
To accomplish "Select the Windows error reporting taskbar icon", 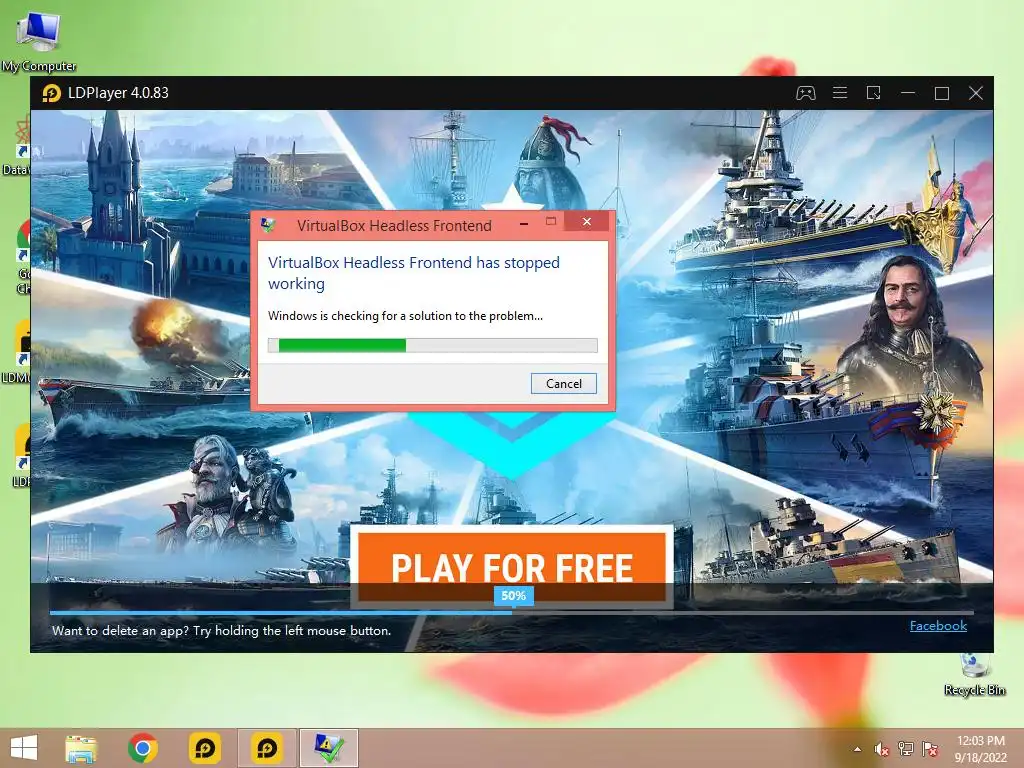I will point(328,748).
